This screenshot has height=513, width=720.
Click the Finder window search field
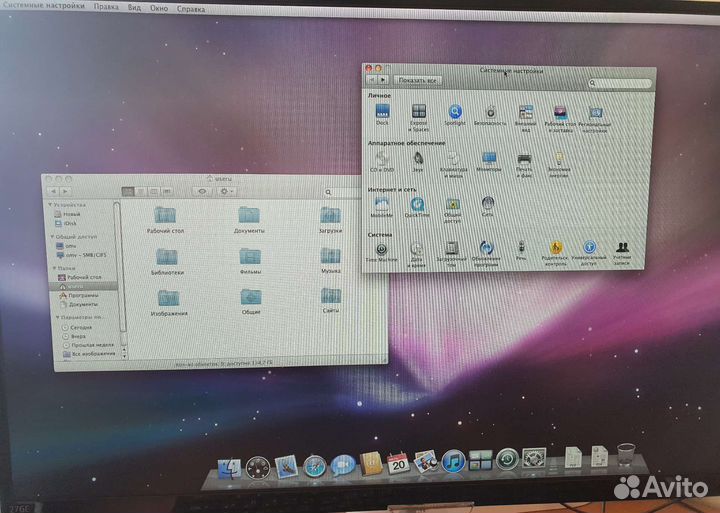coord(343,192)
